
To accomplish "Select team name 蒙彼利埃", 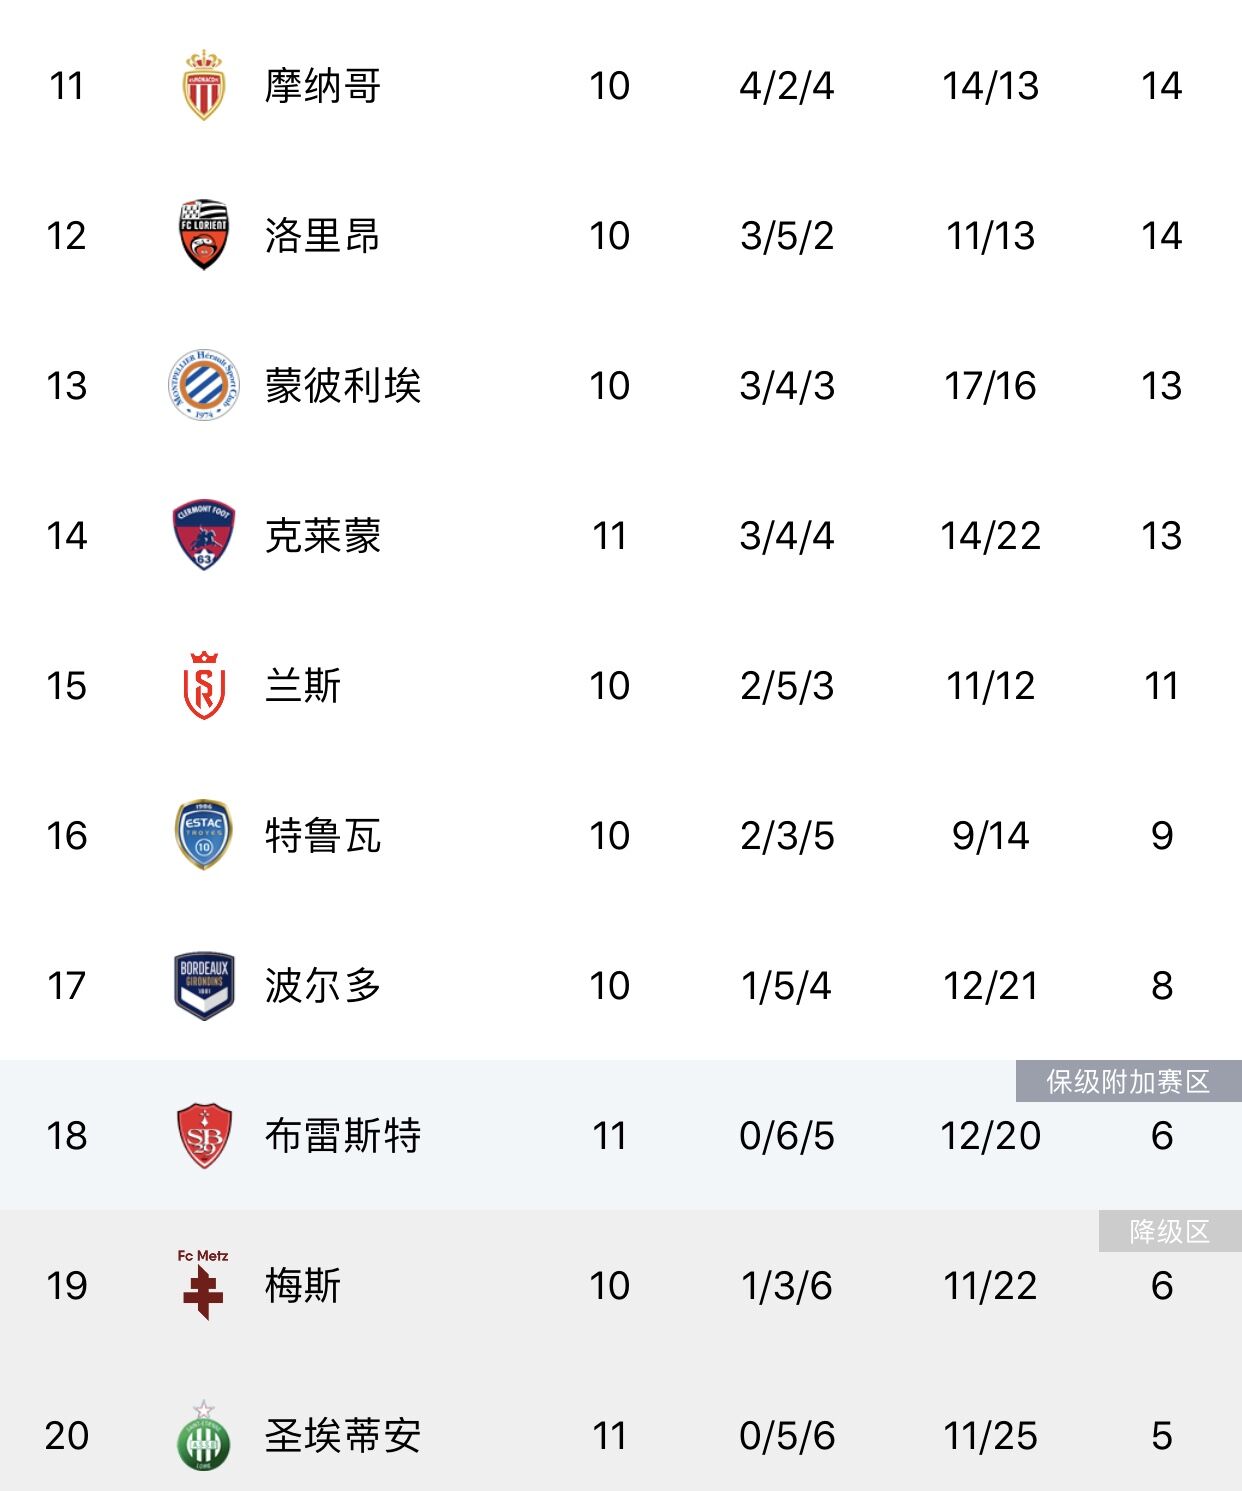I will pyautogui.click(x=343, y=386).
